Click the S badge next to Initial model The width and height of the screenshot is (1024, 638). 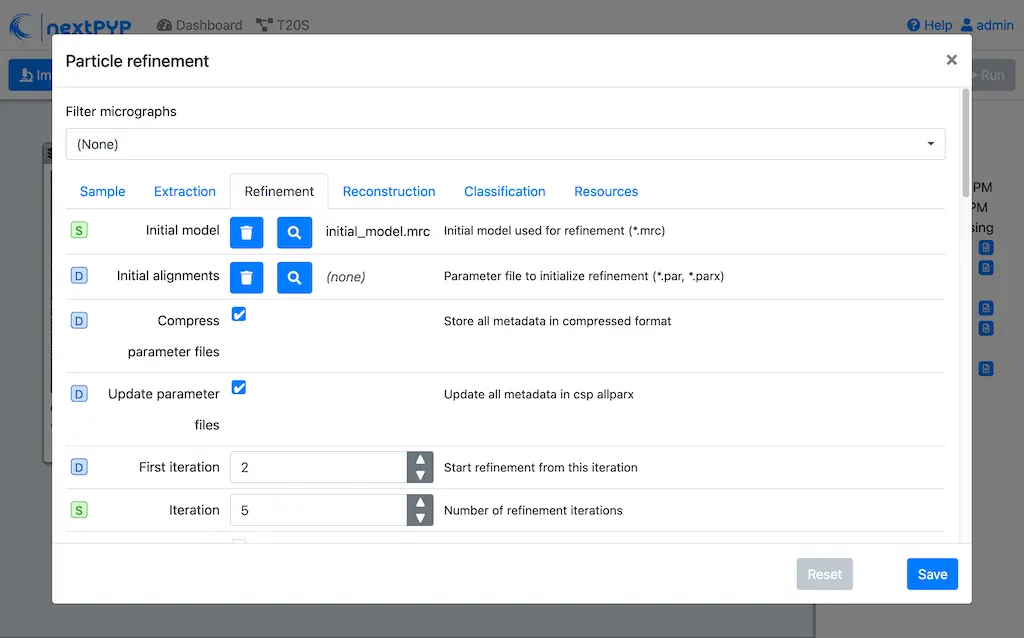point(79,231)
